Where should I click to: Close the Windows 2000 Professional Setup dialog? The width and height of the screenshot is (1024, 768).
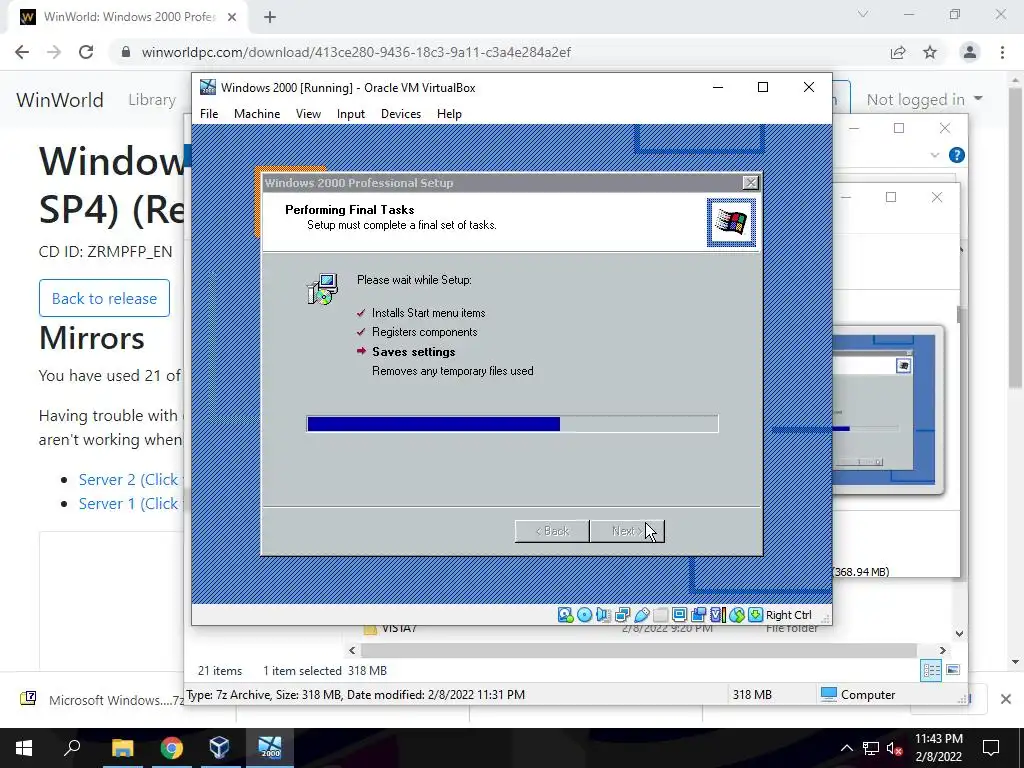[751, 183]
